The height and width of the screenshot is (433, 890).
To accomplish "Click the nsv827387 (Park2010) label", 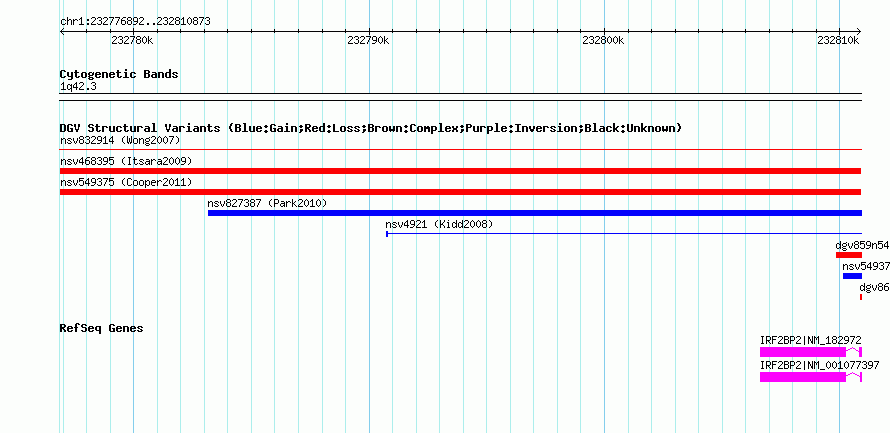I will tap(267, 203).
